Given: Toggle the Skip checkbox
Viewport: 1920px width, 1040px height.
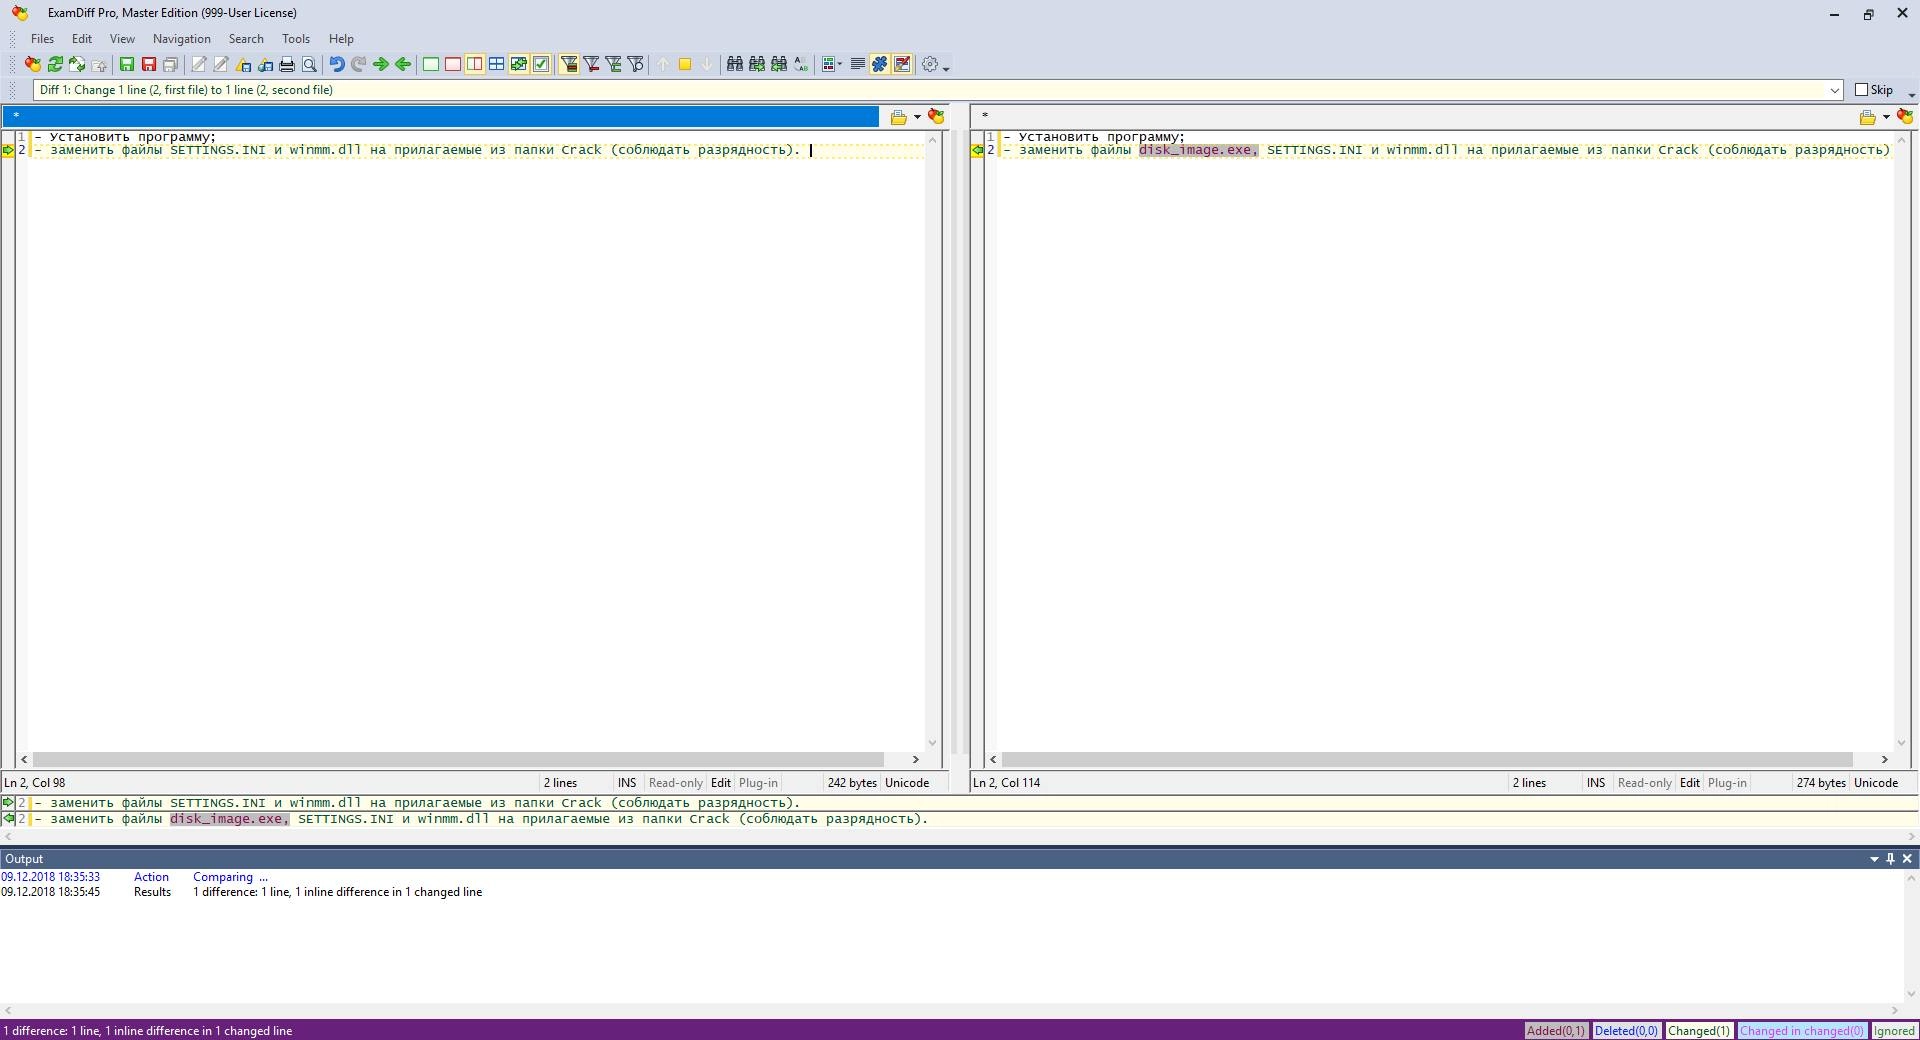Looking at the screenshot, I should (1862, 90).
